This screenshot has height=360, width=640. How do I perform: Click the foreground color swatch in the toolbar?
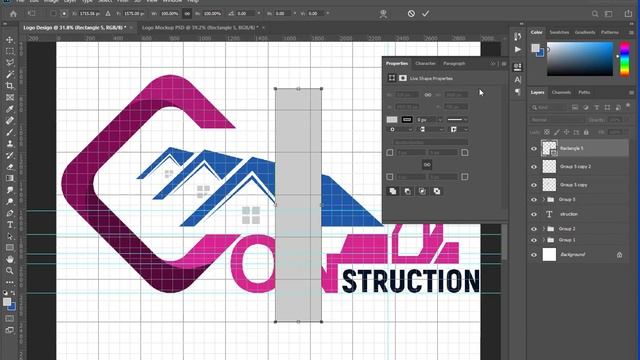tap(7, 302)
